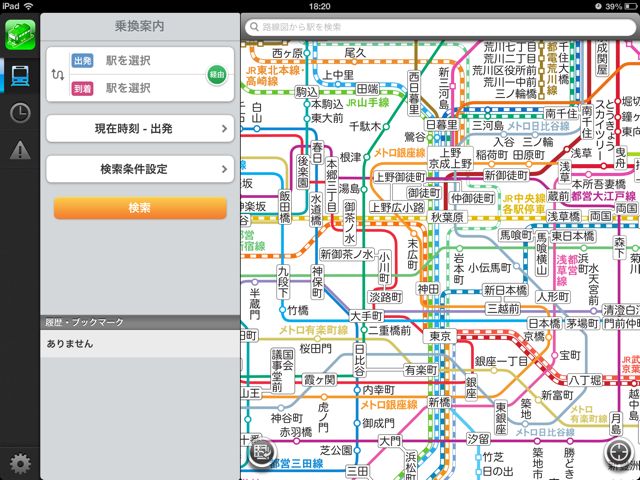Select 浅草橋 station on the map

pos(564,216)
